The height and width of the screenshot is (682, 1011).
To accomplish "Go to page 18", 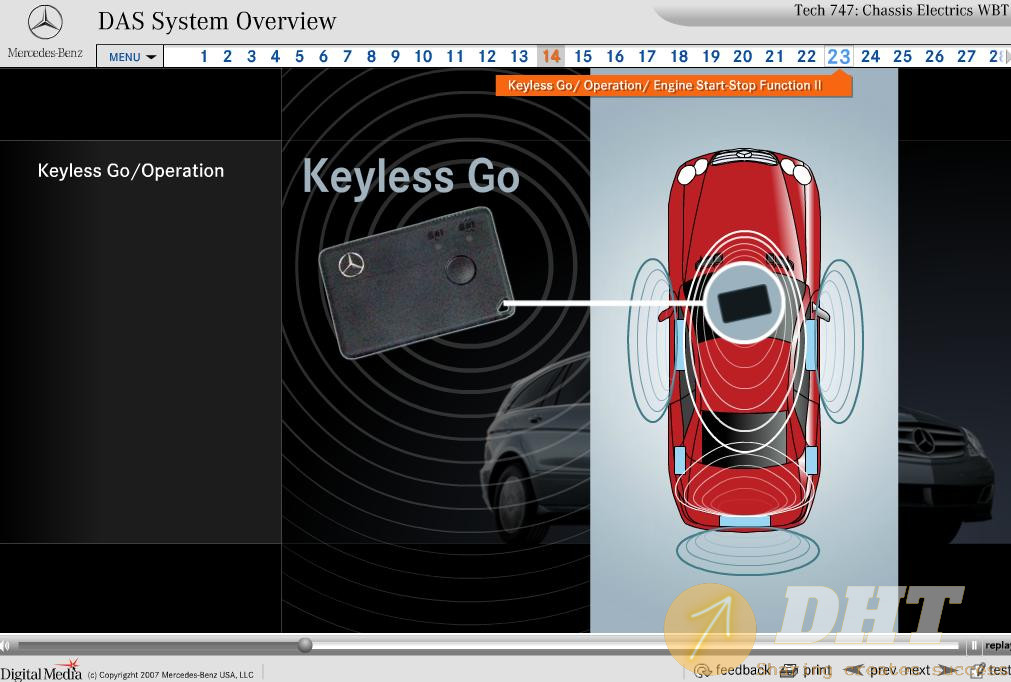I will pyautogui.click(x=679, y=57).
